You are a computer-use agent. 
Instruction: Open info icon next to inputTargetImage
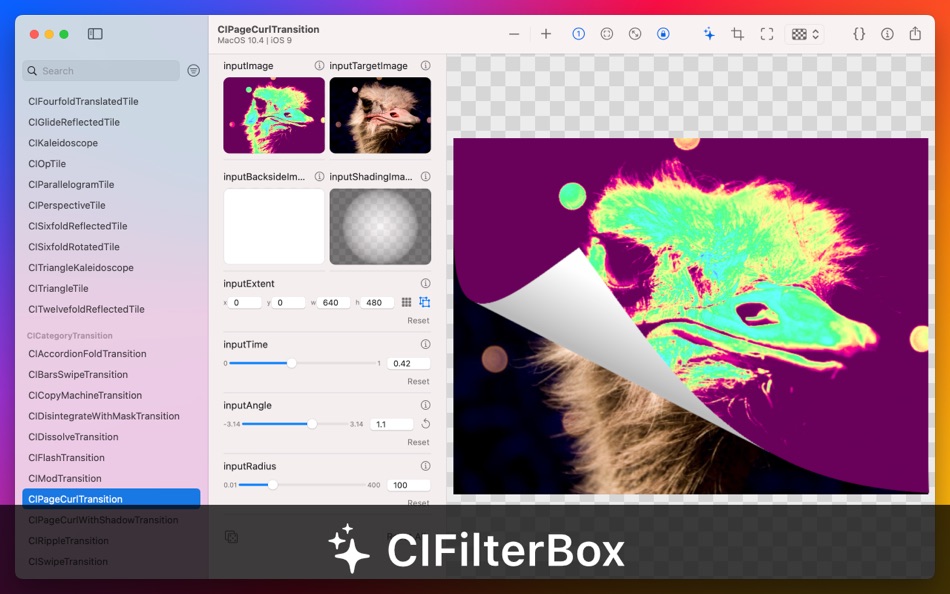tap(425, 65)
